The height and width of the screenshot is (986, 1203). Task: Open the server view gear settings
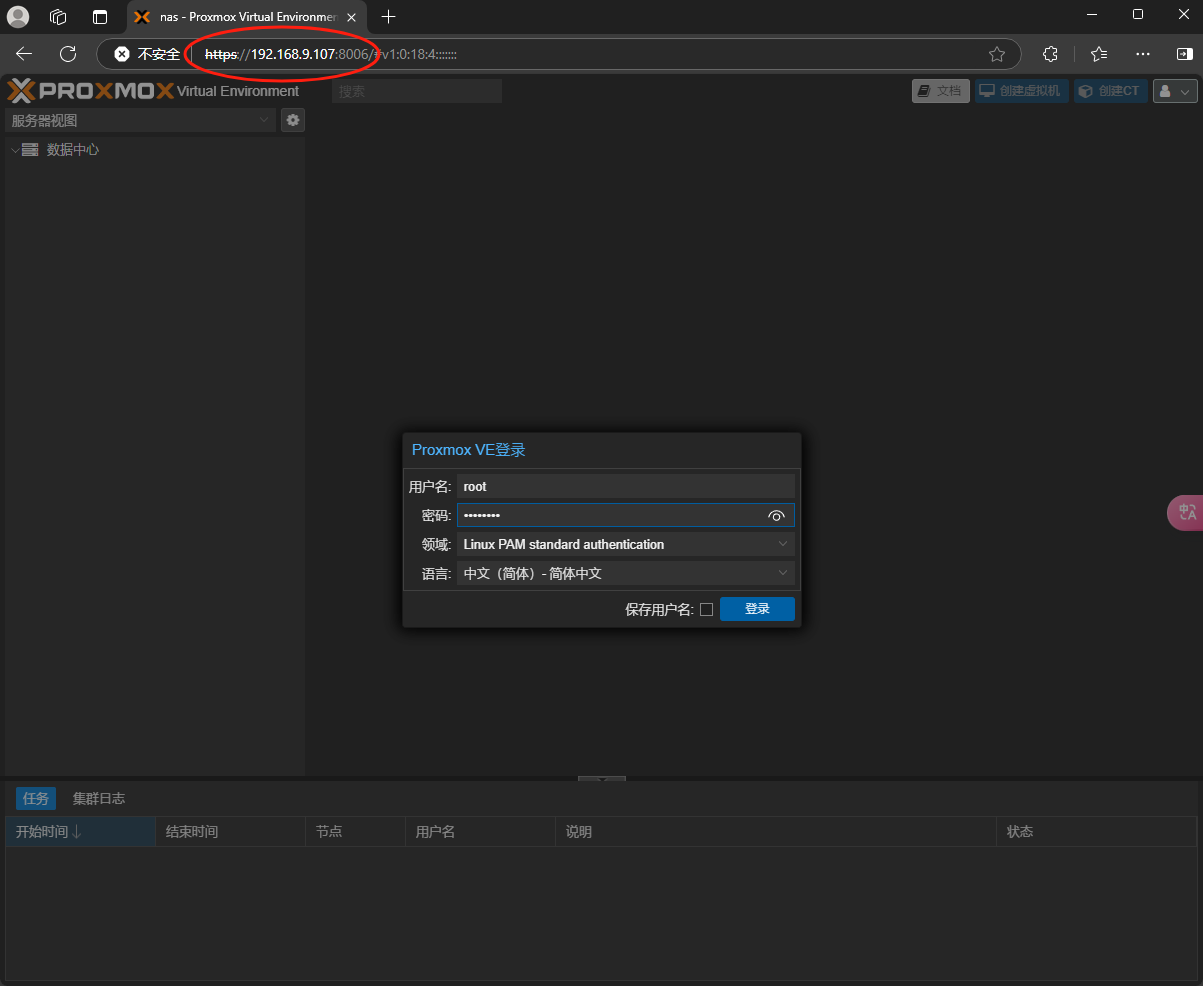pyautogui.click(x=293, y=120)
